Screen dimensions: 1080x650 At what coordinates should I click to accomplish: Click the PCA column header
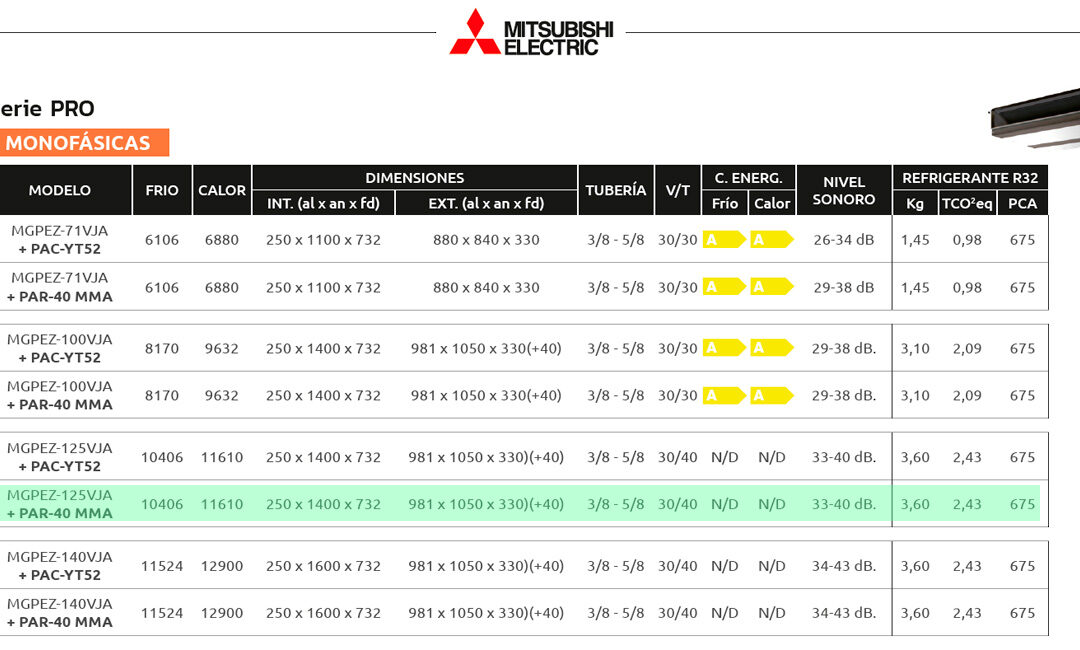[x=1022, y=203]
